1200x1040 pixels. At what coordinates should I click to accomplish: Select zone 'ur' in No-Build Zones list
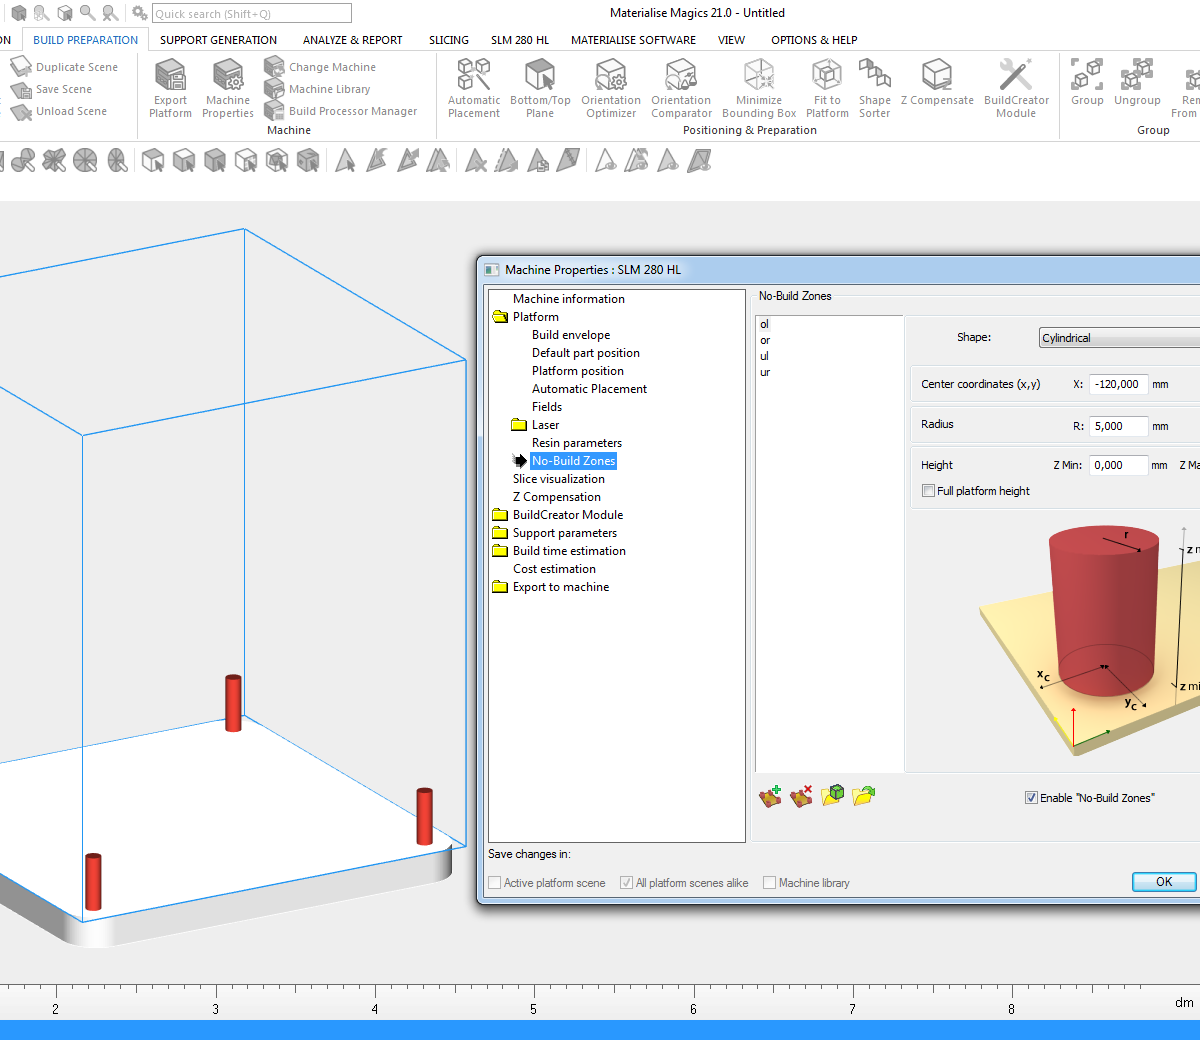pyautogui.click(x=765, y=372)
